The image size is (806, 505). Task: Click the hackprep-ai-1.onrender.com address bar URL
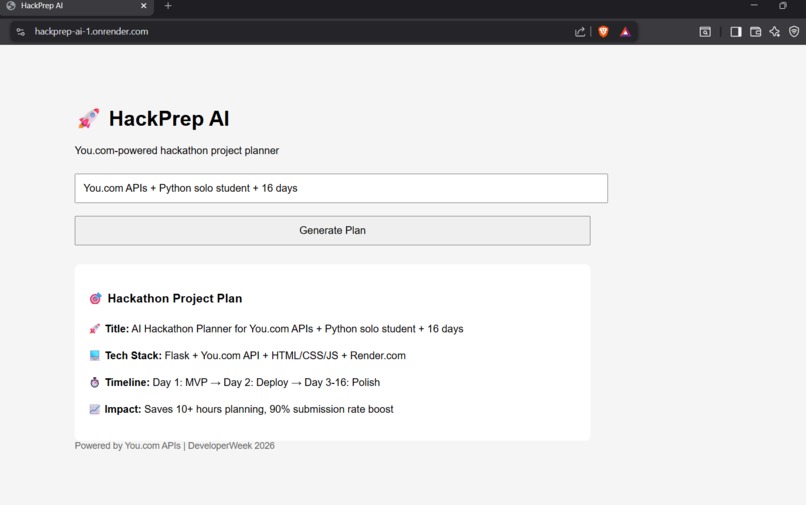pos(91,31)
